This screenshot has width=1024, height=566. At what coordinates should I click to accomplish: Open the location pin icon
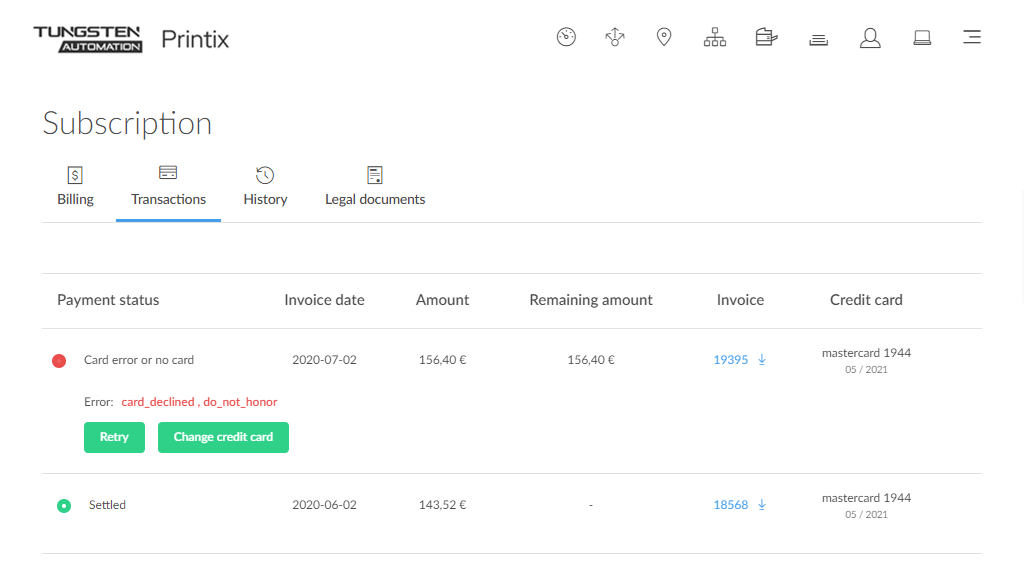point(663,38)
